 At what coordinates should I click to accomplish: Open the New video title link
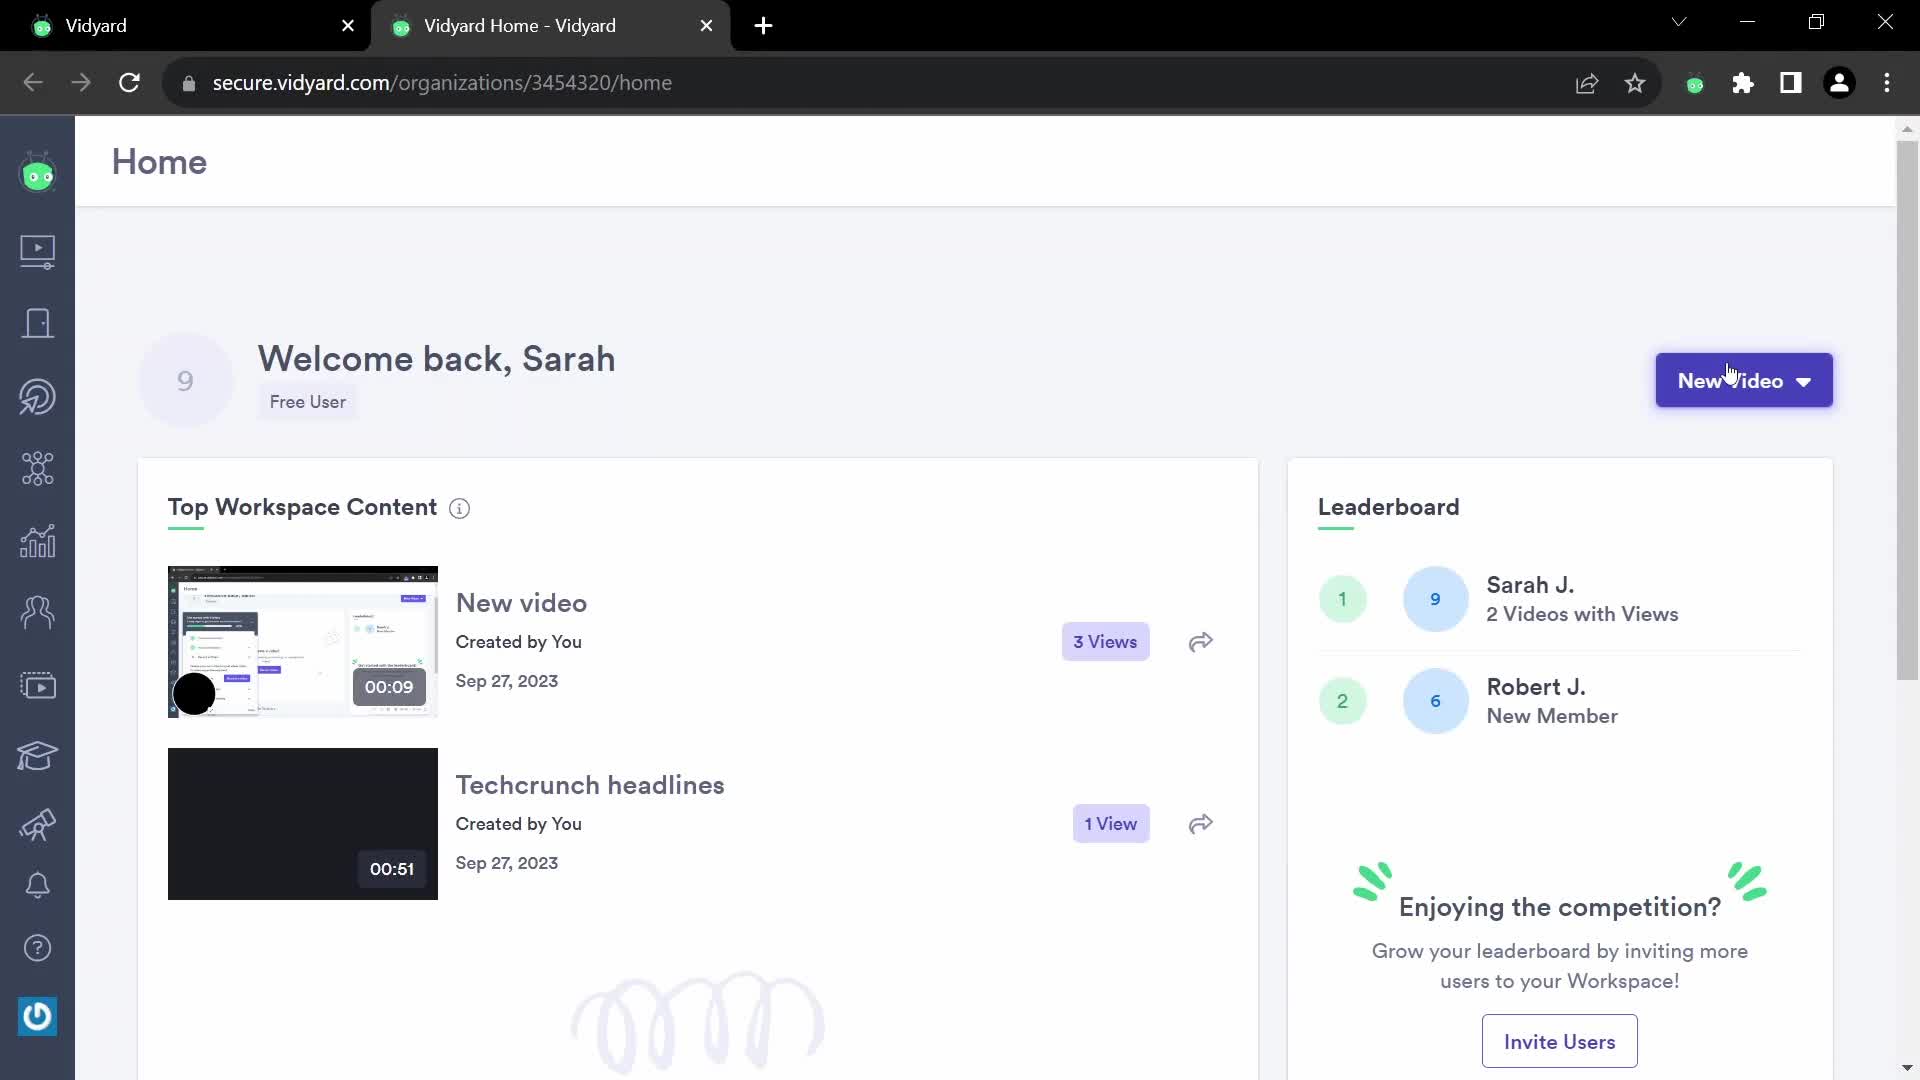tap(521, 603)
